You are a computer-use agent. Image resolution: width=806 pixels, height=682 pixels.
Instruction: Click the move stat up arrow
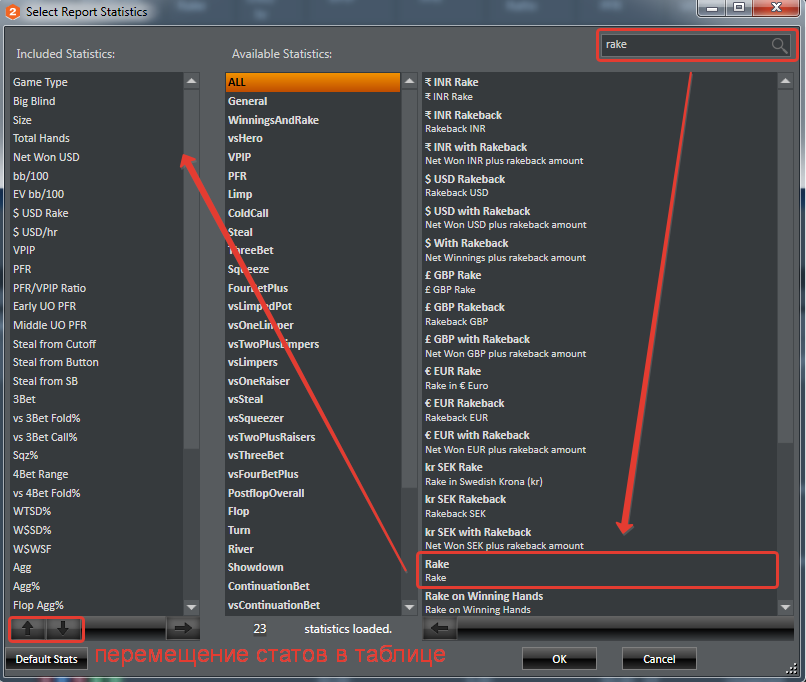tap(28, 629)
